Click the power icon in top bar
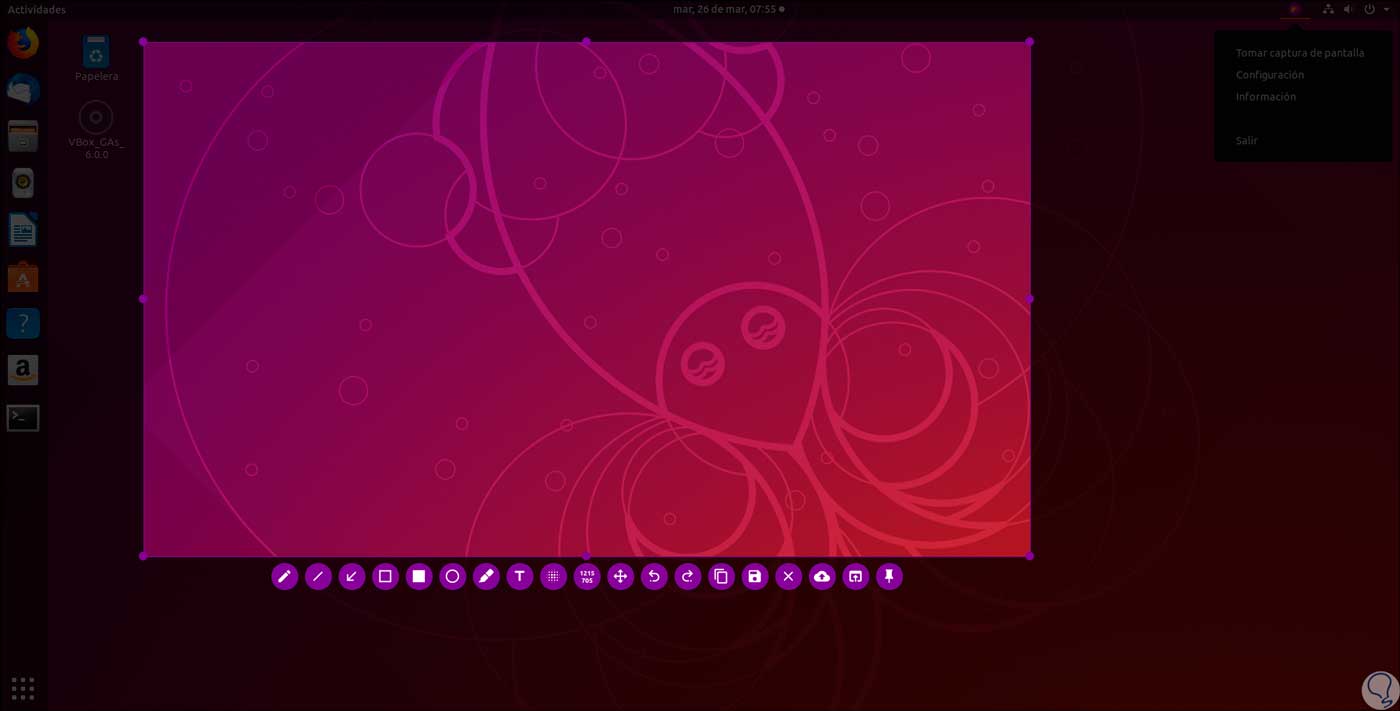The image size is (1400, 711). [1369, 9]
